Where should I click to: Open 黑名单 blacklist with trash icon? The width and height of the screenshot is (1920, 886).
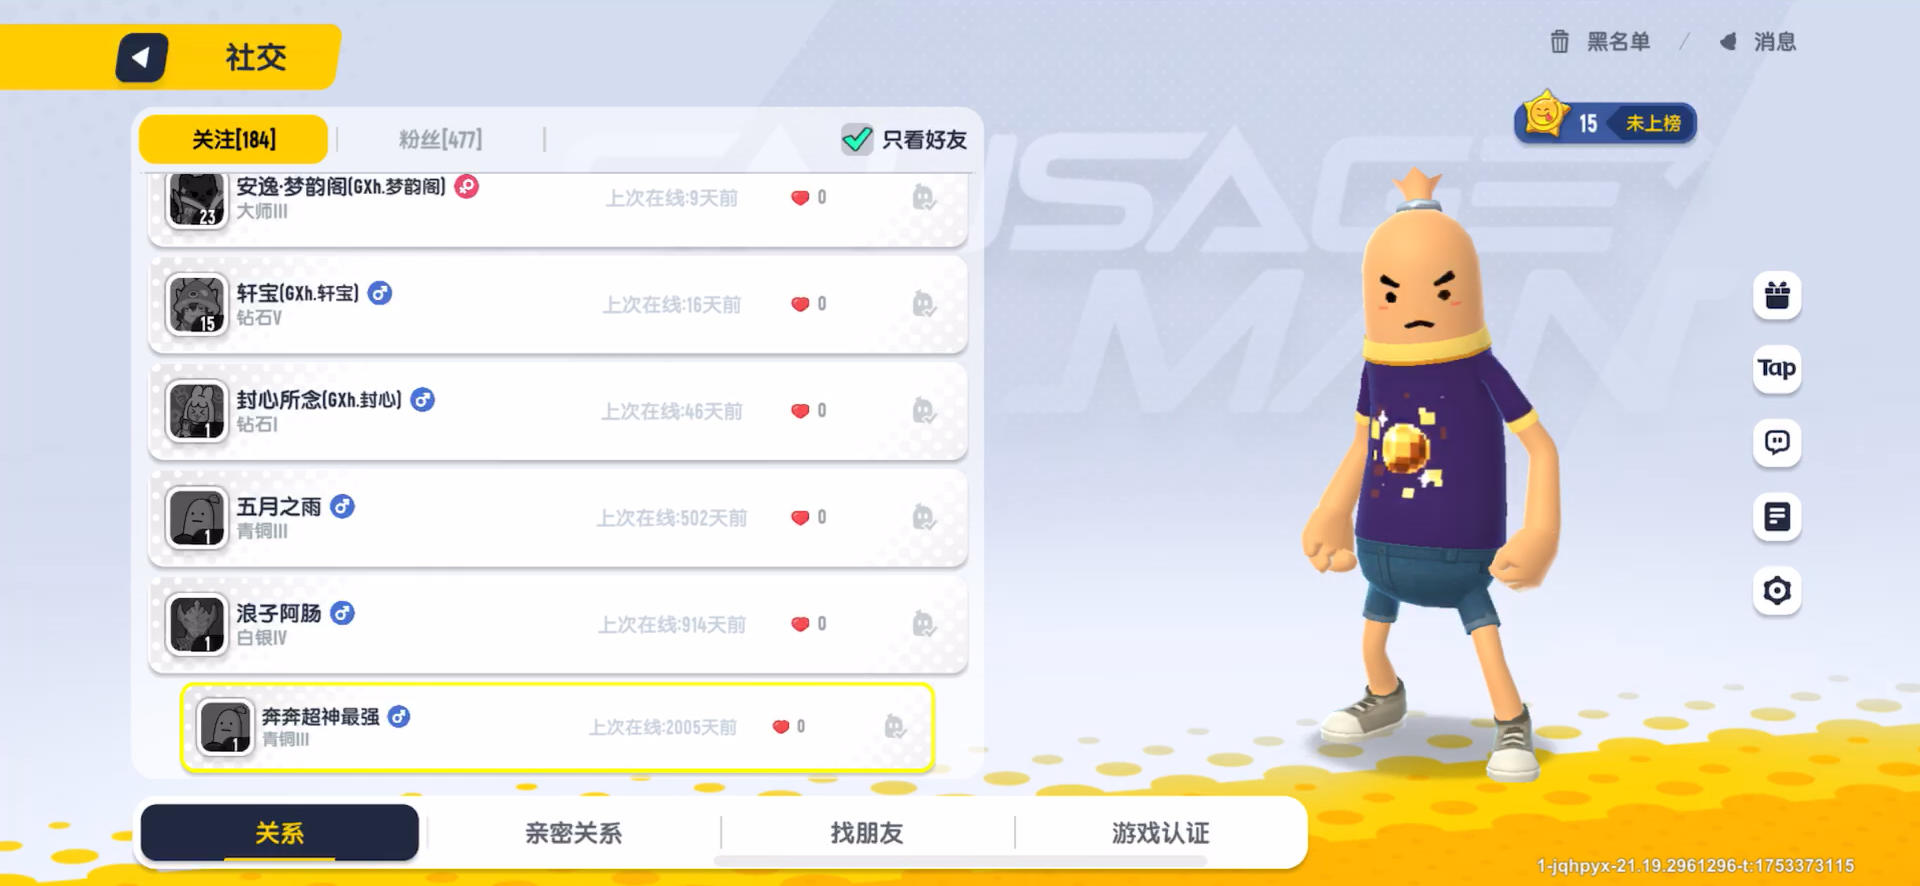click(x=1600, y=42)
